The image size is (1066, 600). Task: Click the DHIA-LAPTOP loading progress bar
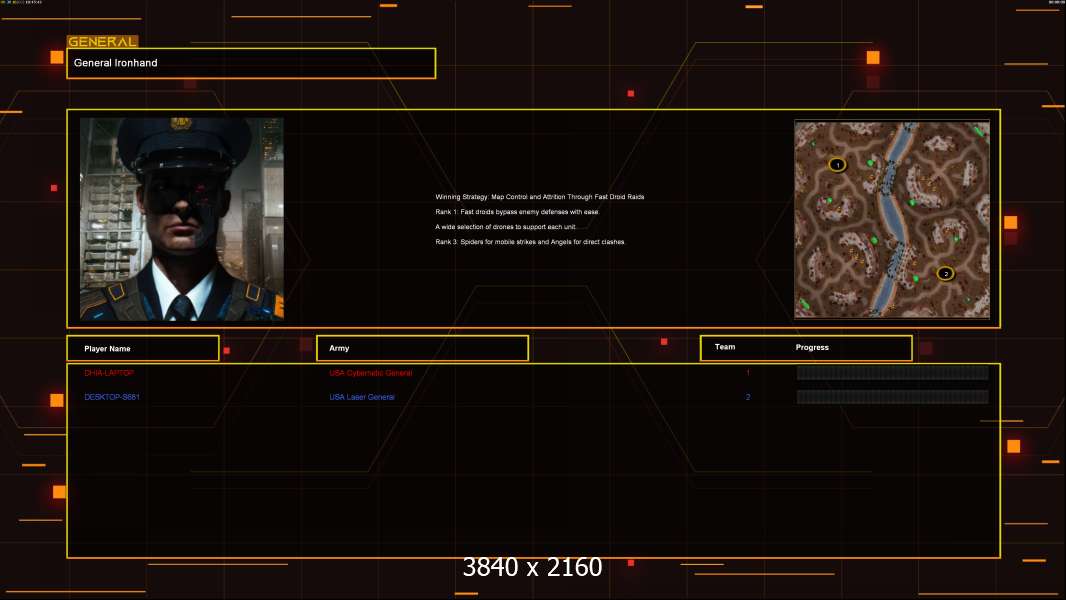(893, 372)
